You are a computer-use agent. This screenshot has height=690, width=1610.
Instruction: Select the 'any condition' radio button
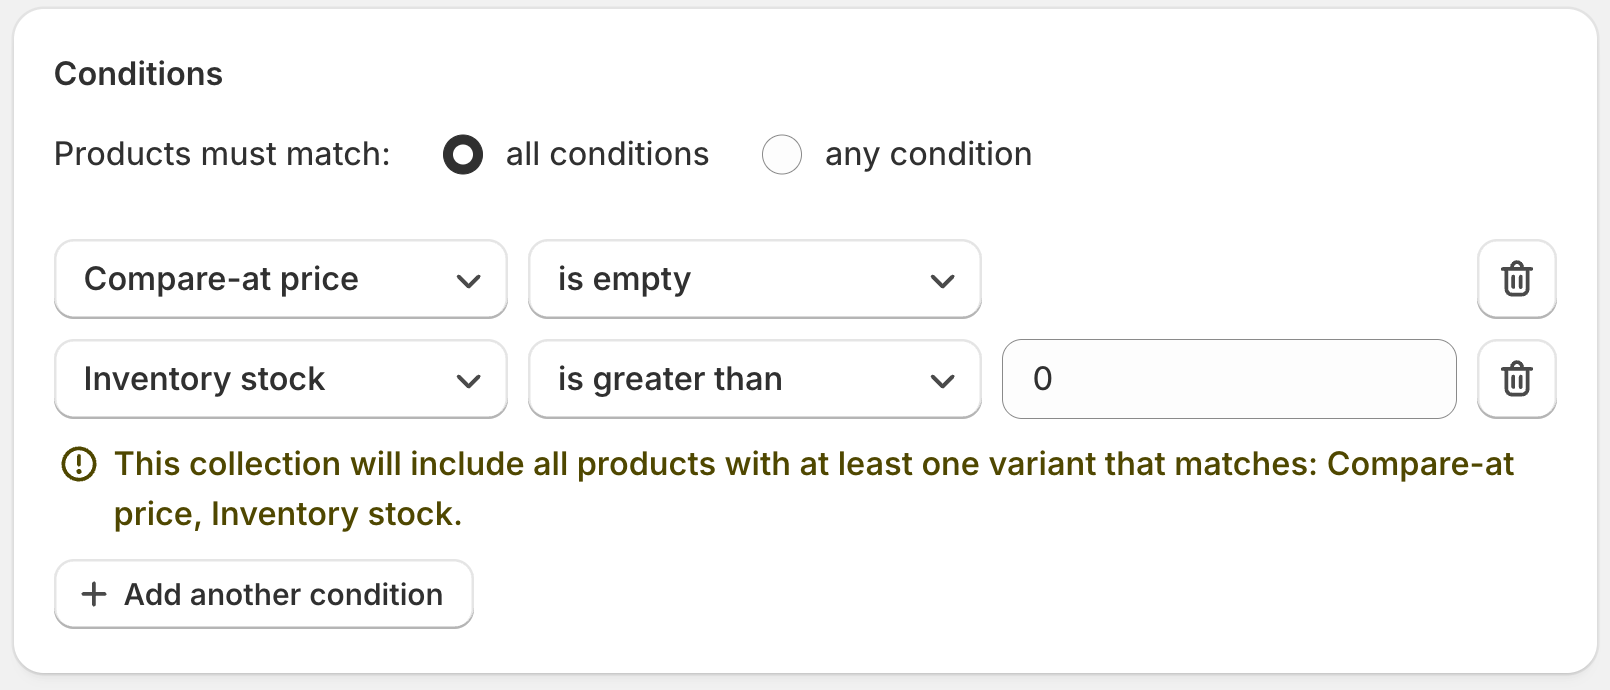(782, 155)
